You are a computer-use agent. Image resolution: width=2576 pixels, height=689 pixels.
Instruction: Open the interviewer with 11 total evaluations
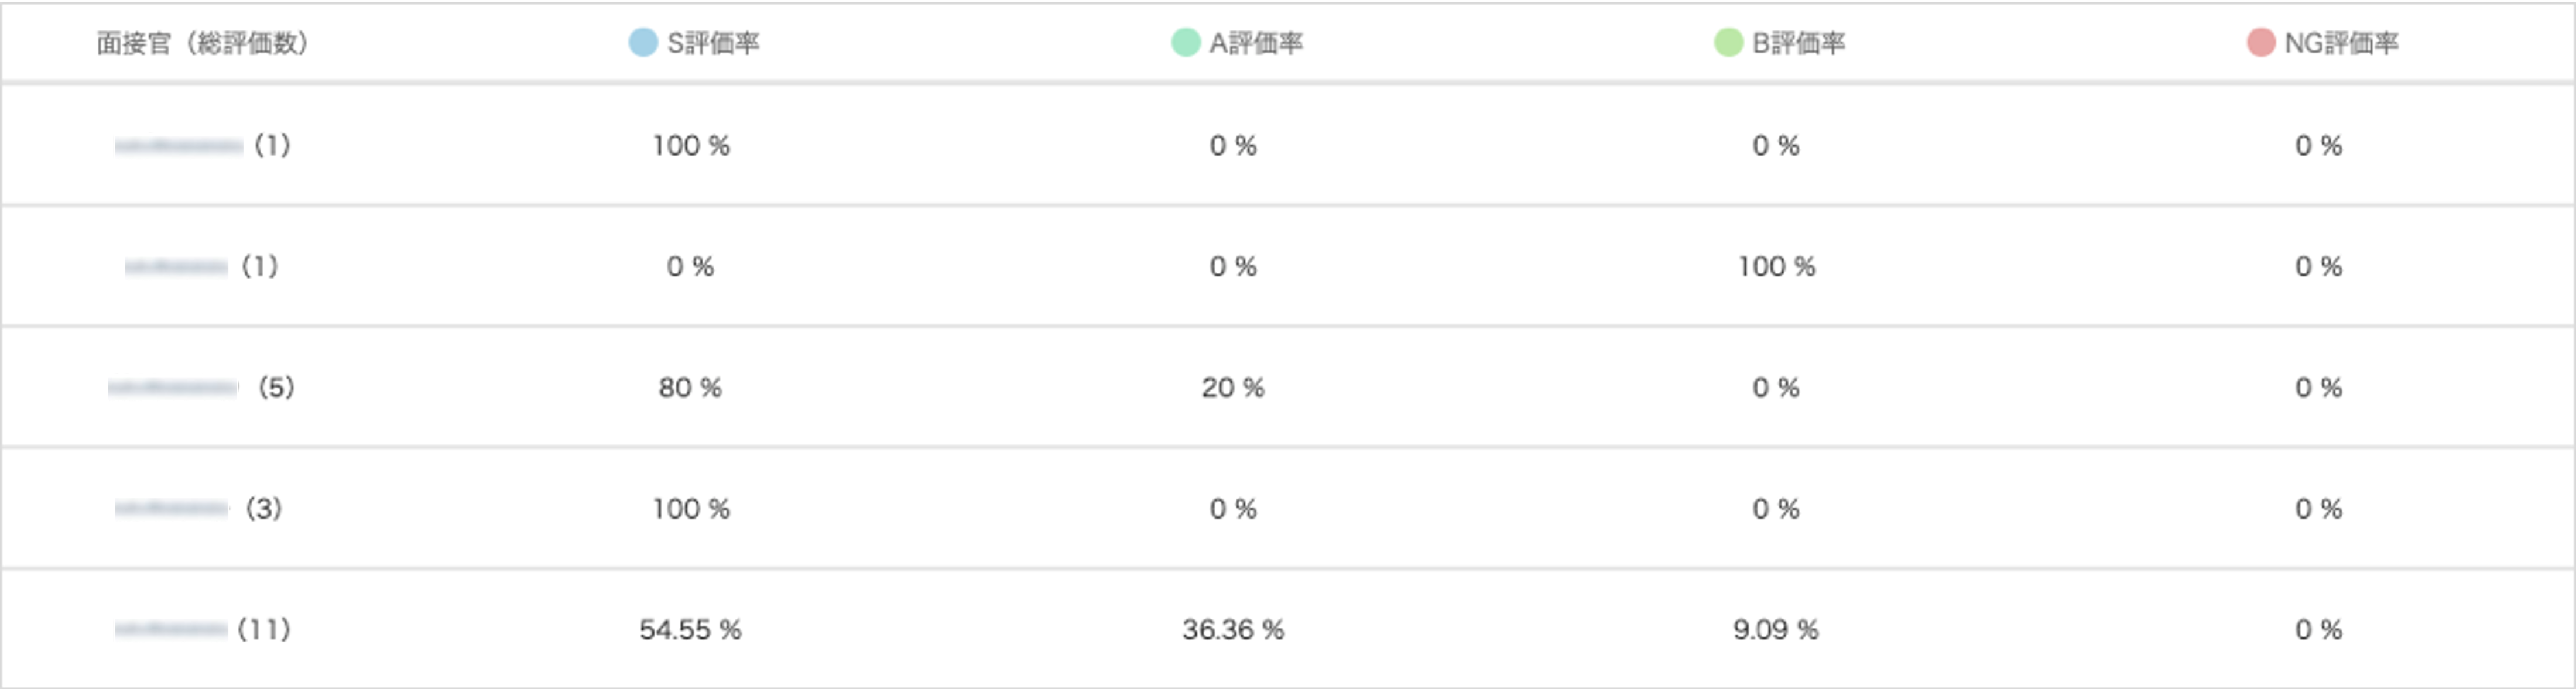(x=203, y=629)
